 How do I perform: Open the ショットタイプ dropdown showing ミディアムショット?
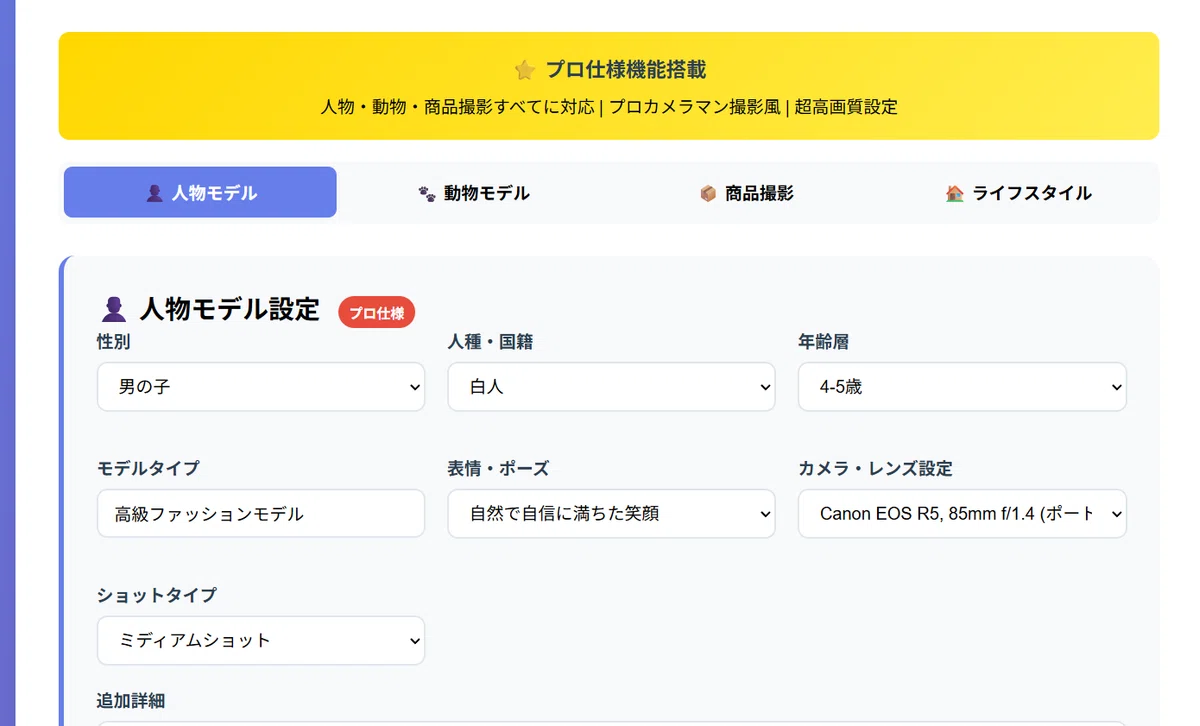coord(261,640)
